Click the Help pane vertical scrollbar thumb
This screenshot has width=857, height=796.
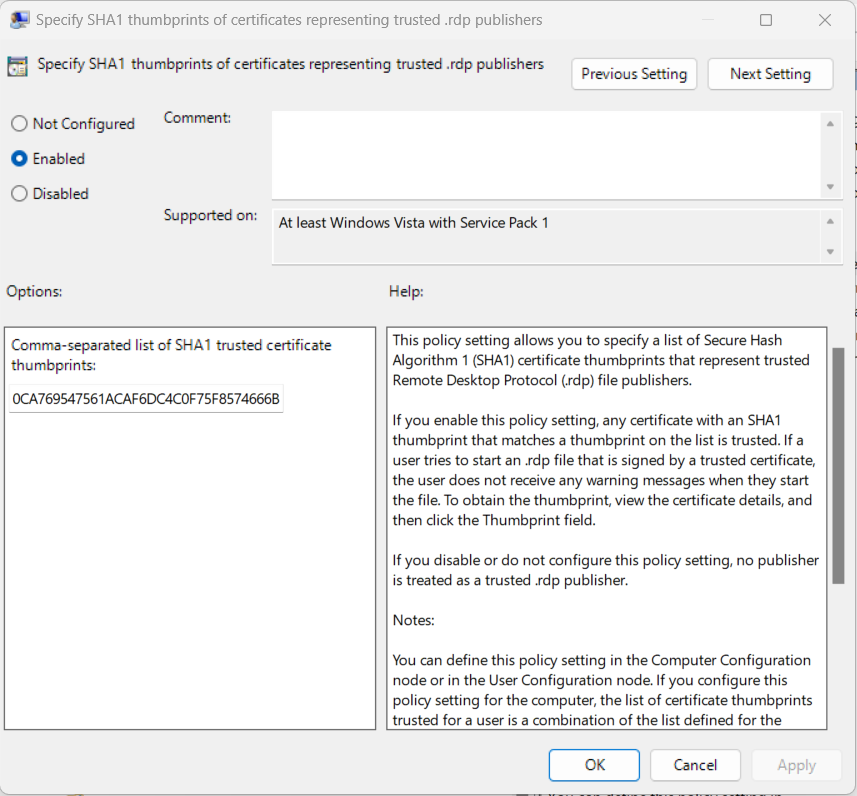pos(837,465)
